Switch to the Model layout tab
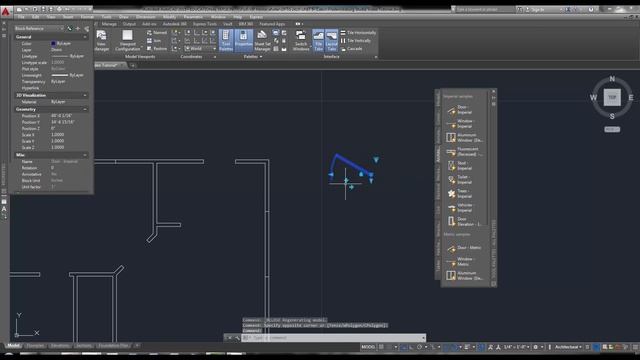Image resolution: width=640 pixels, height=360 pixels. click(x=13, y=346)
